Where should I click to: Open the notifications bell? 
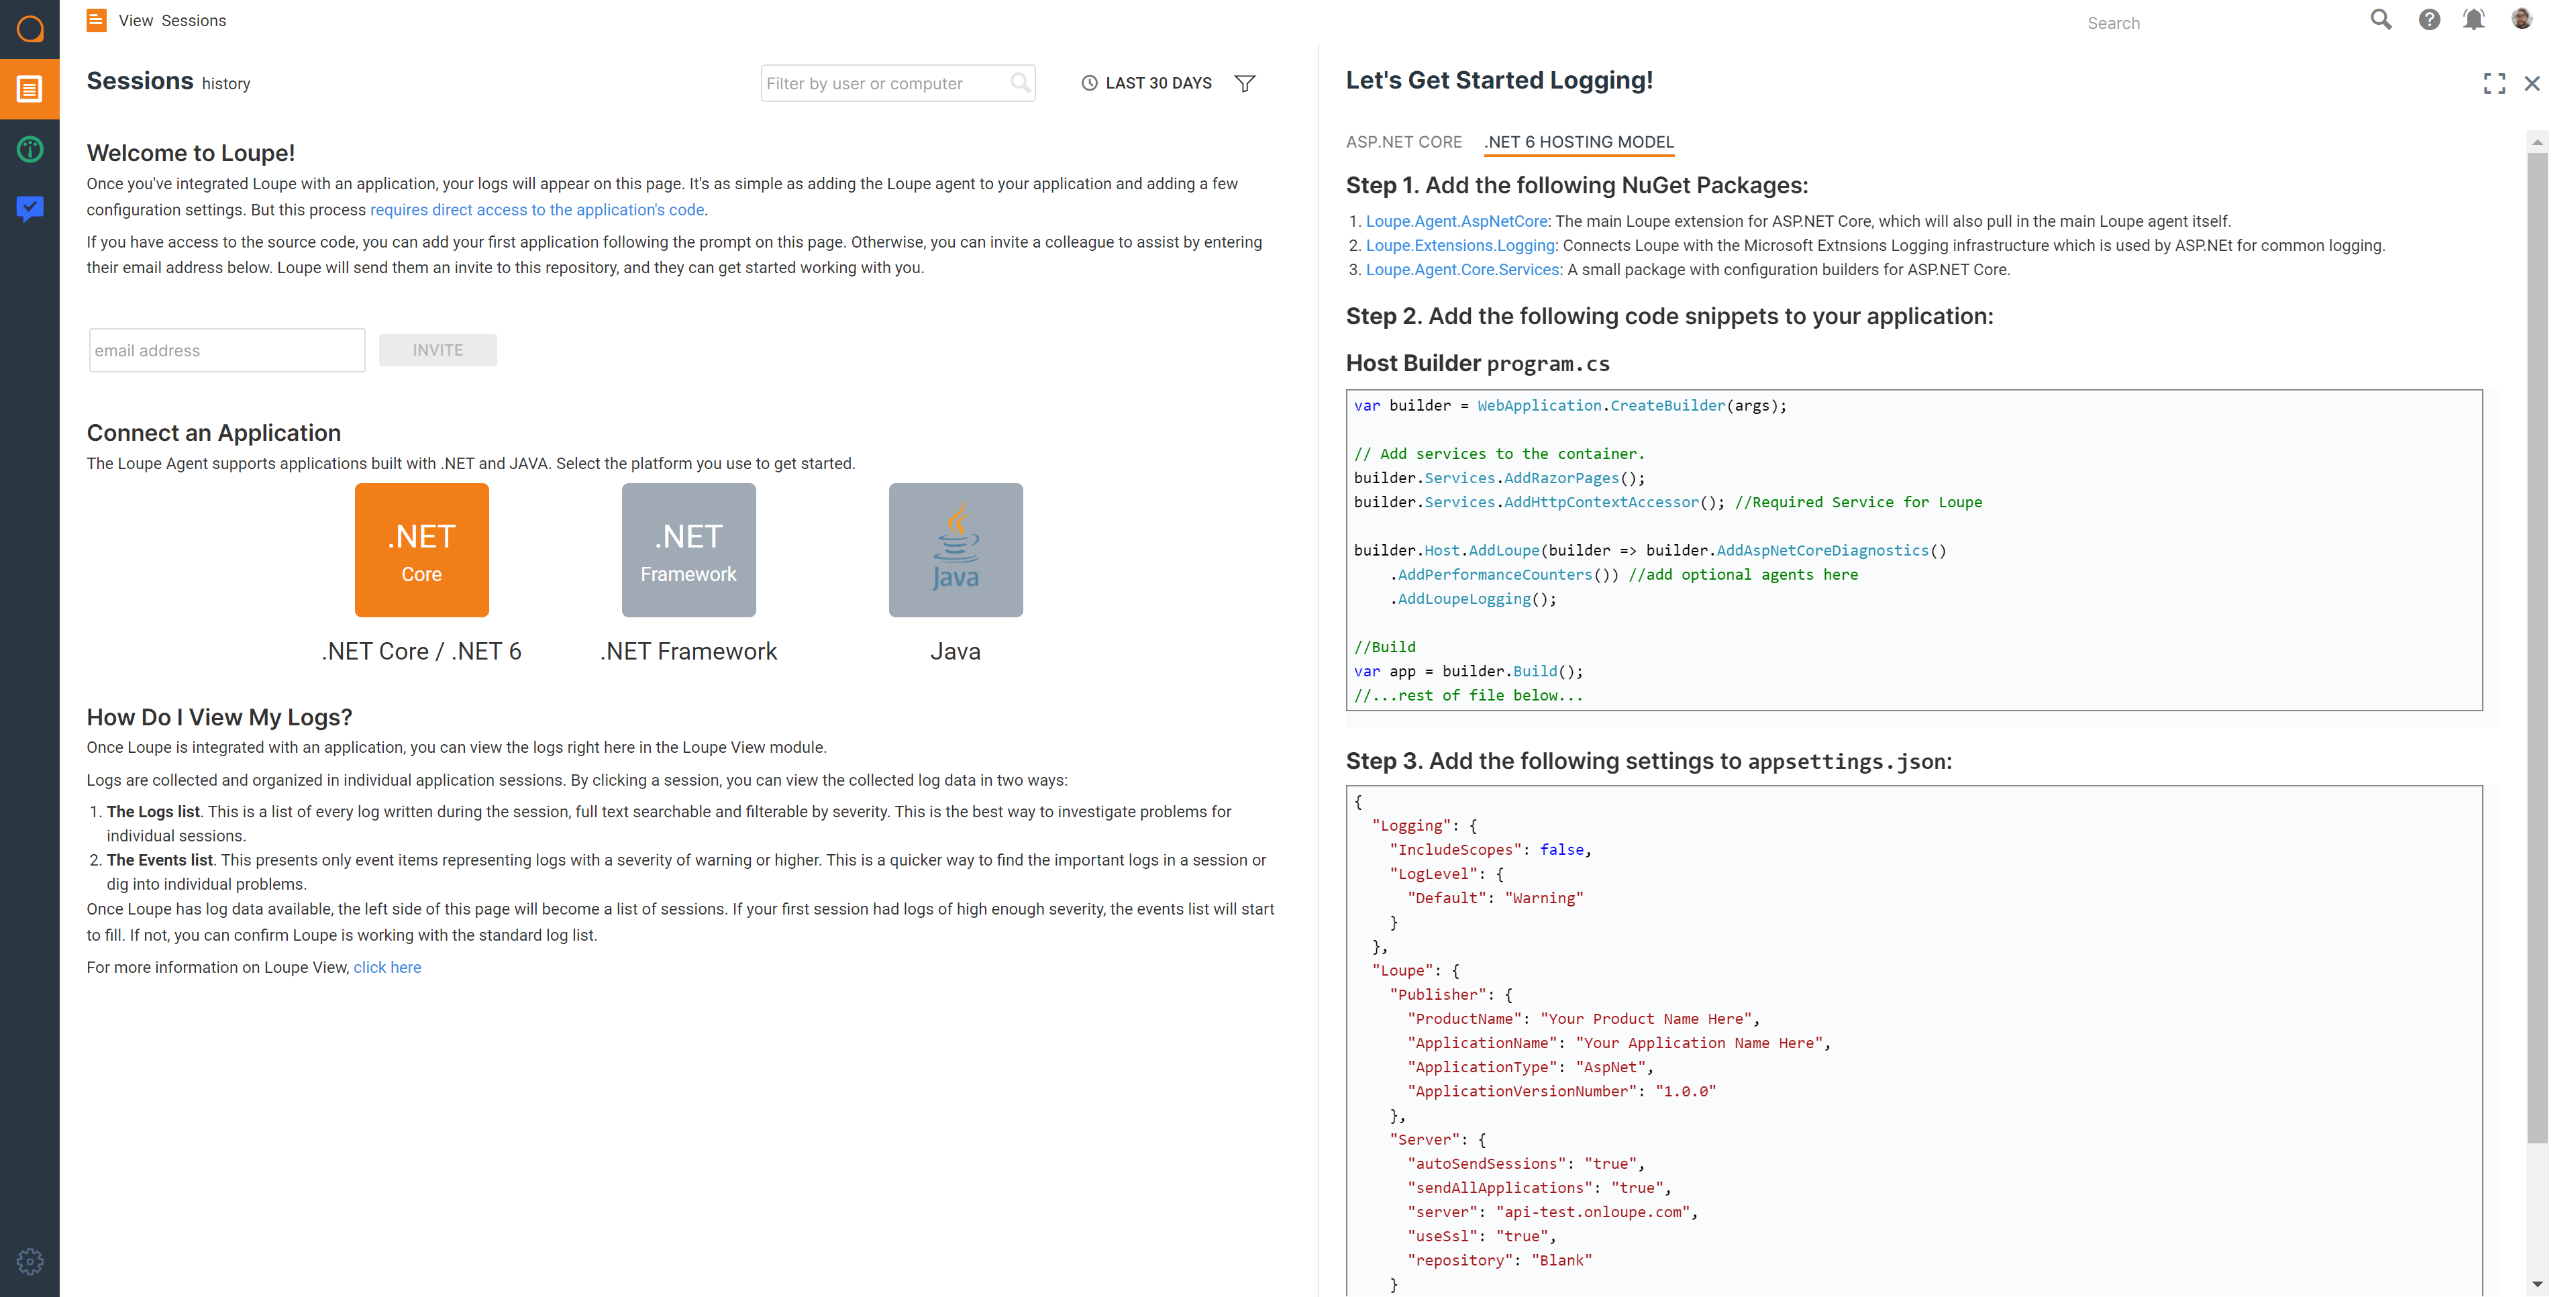pos(2474,20)
